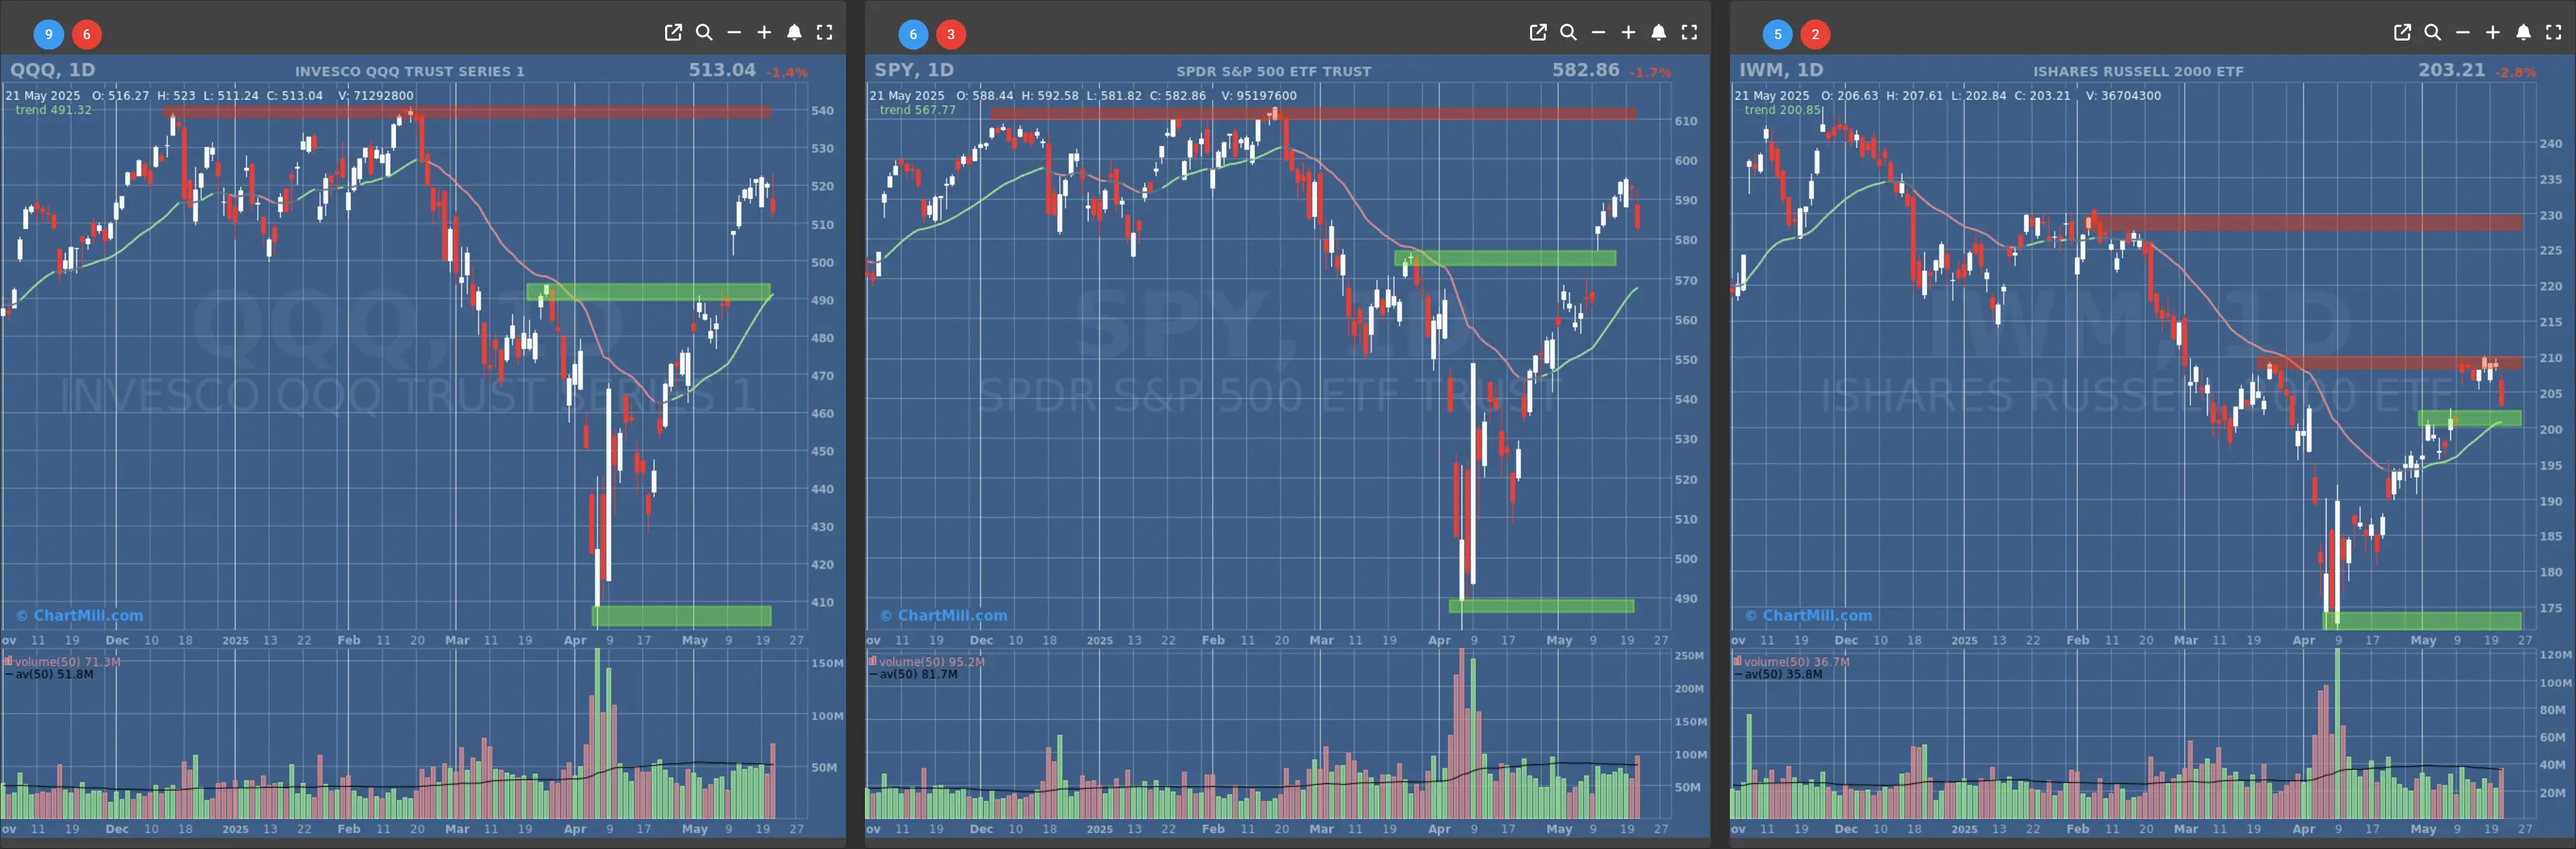This screenshot has height=849, width=2576.
Task: Open SPY chart in new window
Action: point(1538,33)
